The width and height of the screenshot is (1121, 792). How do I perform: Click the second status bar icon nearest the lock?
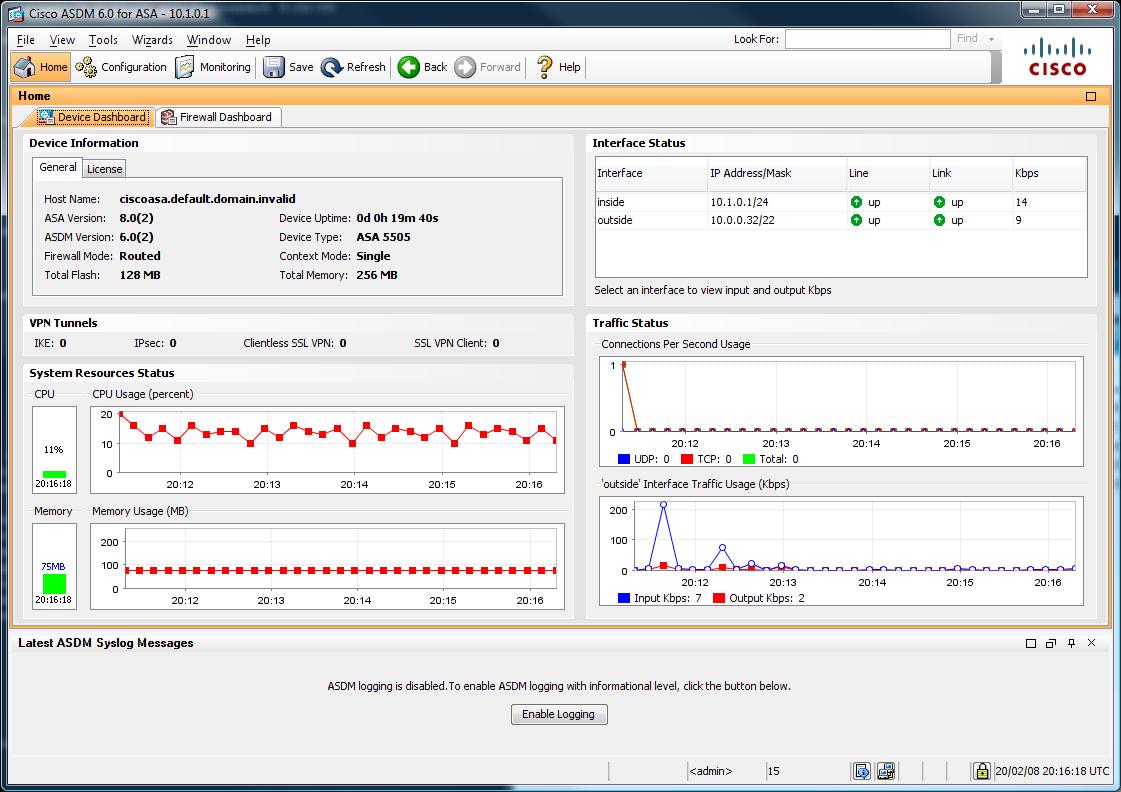click(886, 771)
